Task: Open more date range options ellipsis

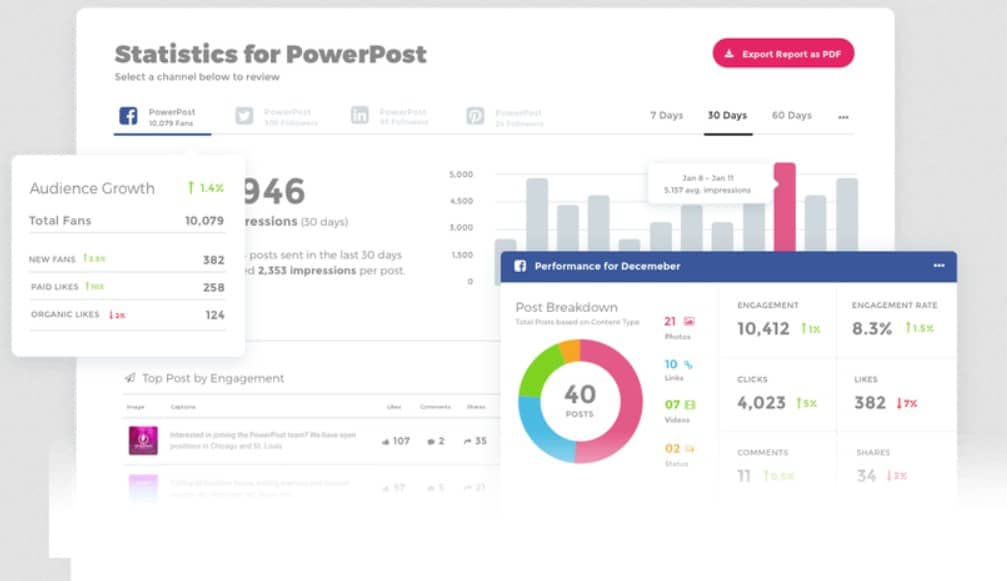Action: pyautogui.click(x=843, y=117)
